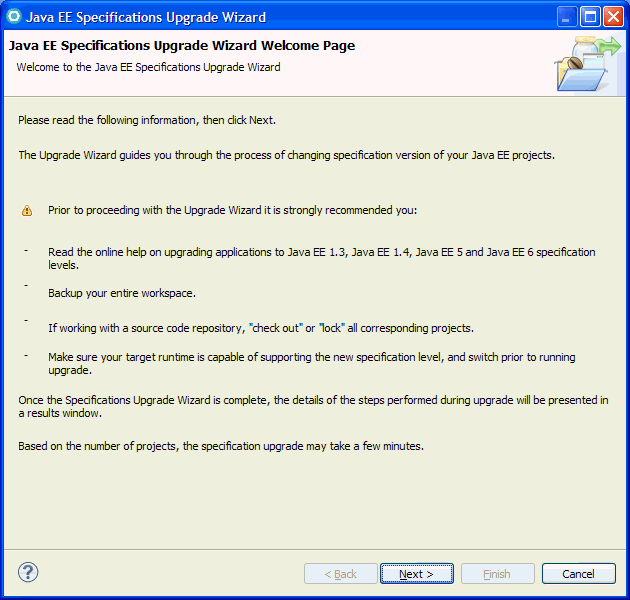Screen dimensions: 630x600
Task: Click 'Please read the following information' line
Action: [x=147, y=120]
